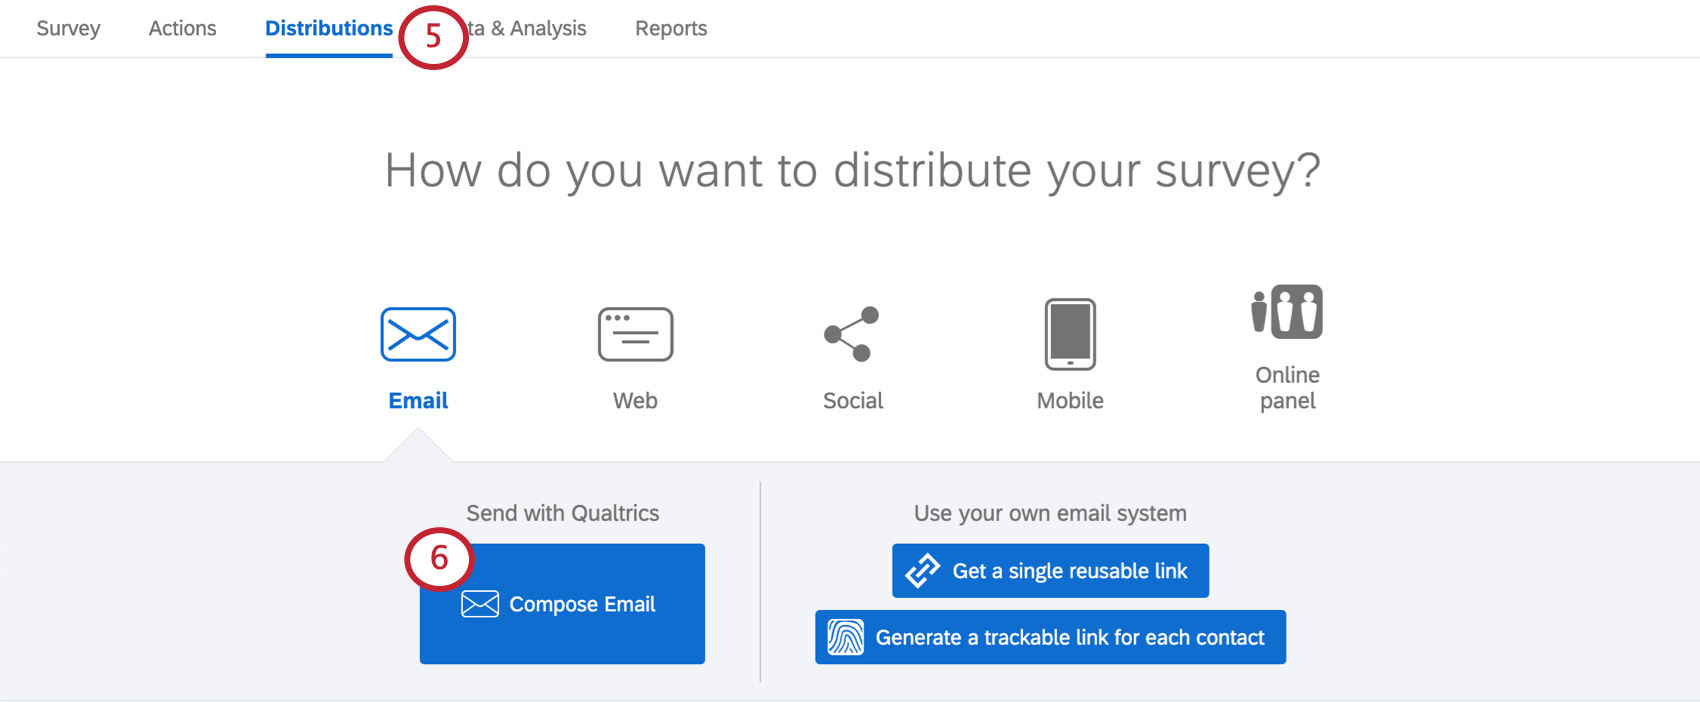Click the "Get a single reusable link" text
This screenshot has width=1700, height=702.
pyautogui.click(x=1070, y=571)
